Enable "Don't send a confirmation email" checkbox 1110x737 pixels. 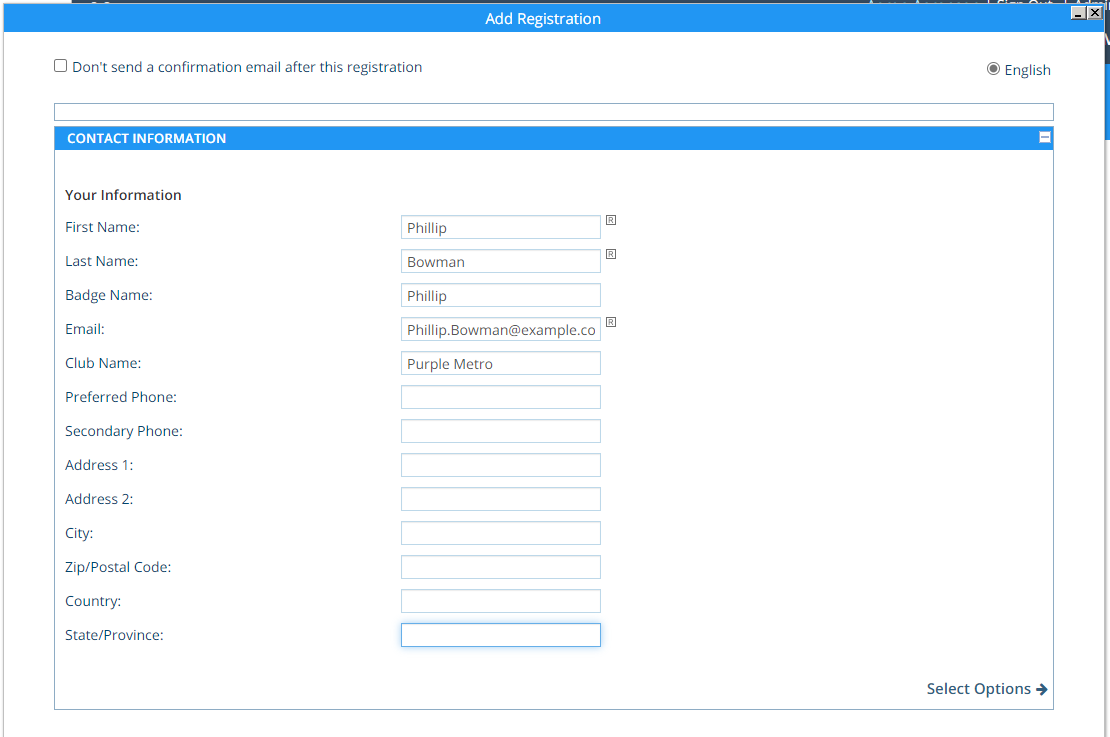tap(61, 66)
